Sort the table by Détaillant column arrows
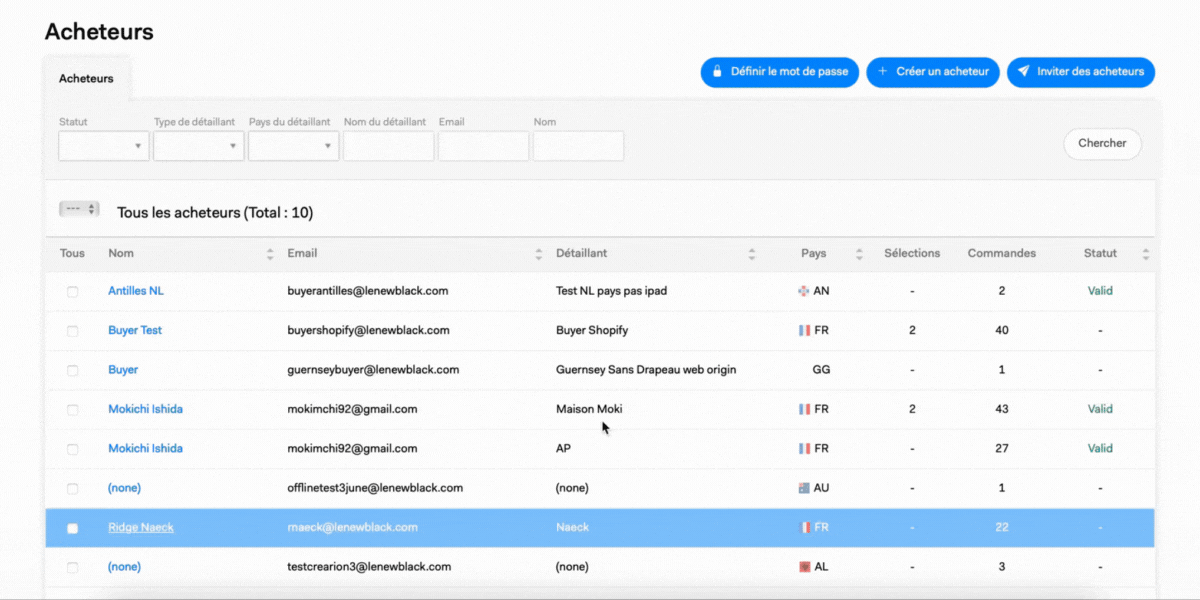Image resolution: width=1200 pixels, height=600 pixels. pyautogui.click(x=752, y=254)
